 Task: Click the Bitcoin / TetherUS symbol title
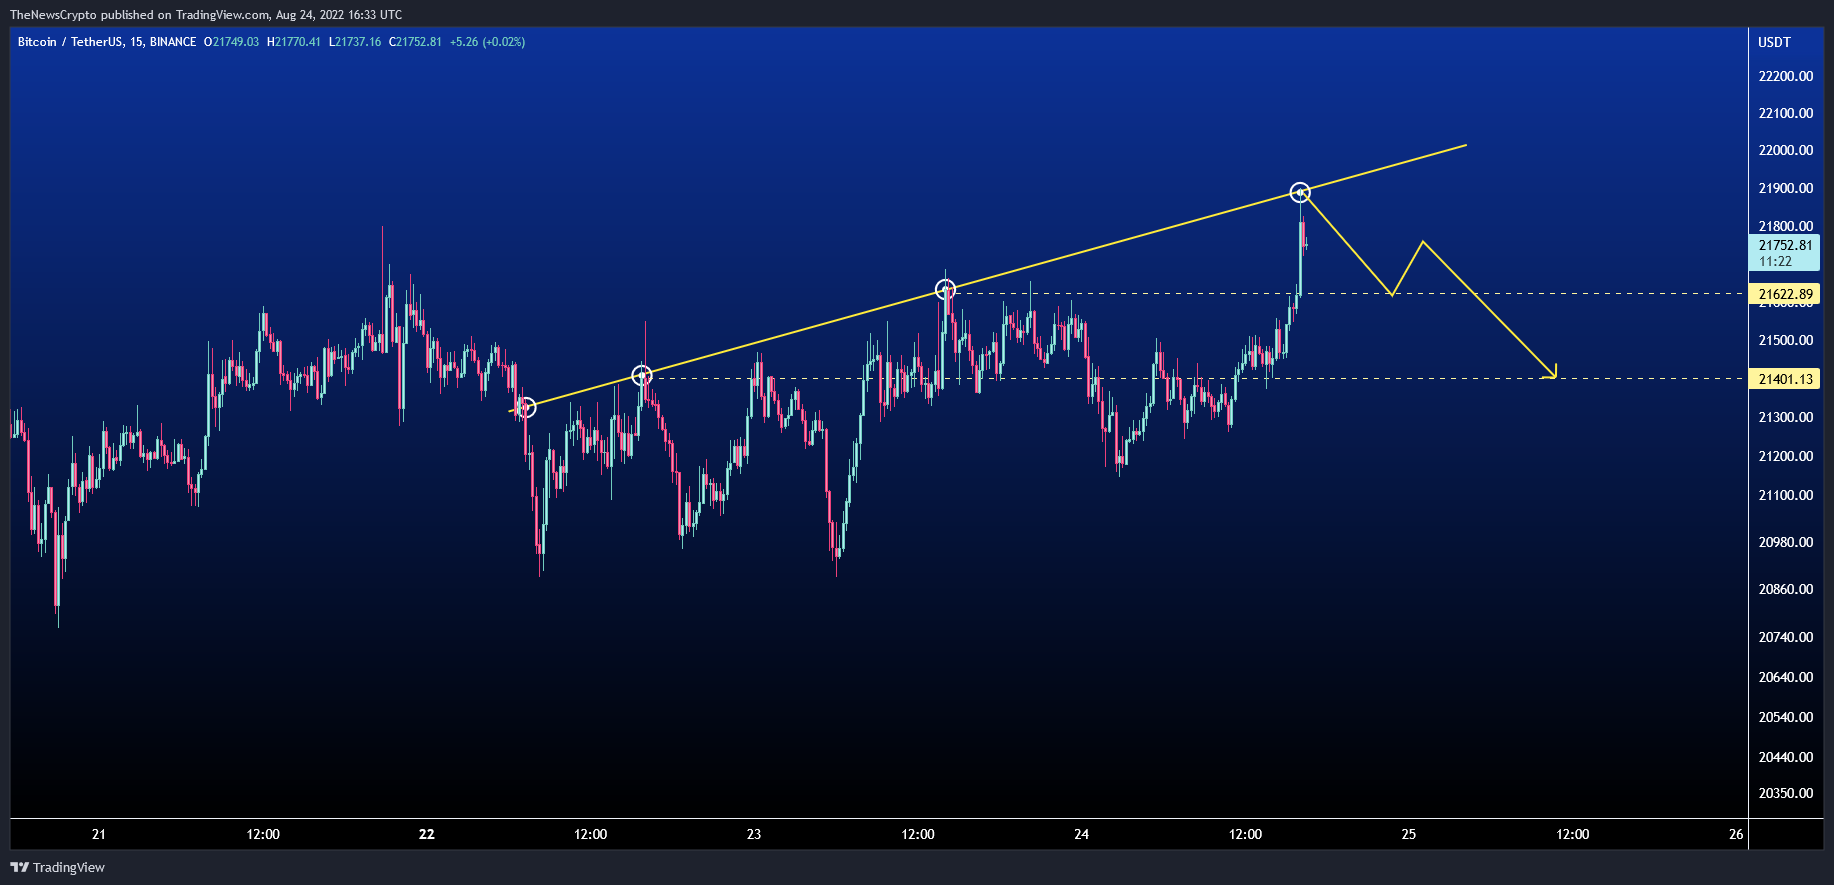(107, 42)
